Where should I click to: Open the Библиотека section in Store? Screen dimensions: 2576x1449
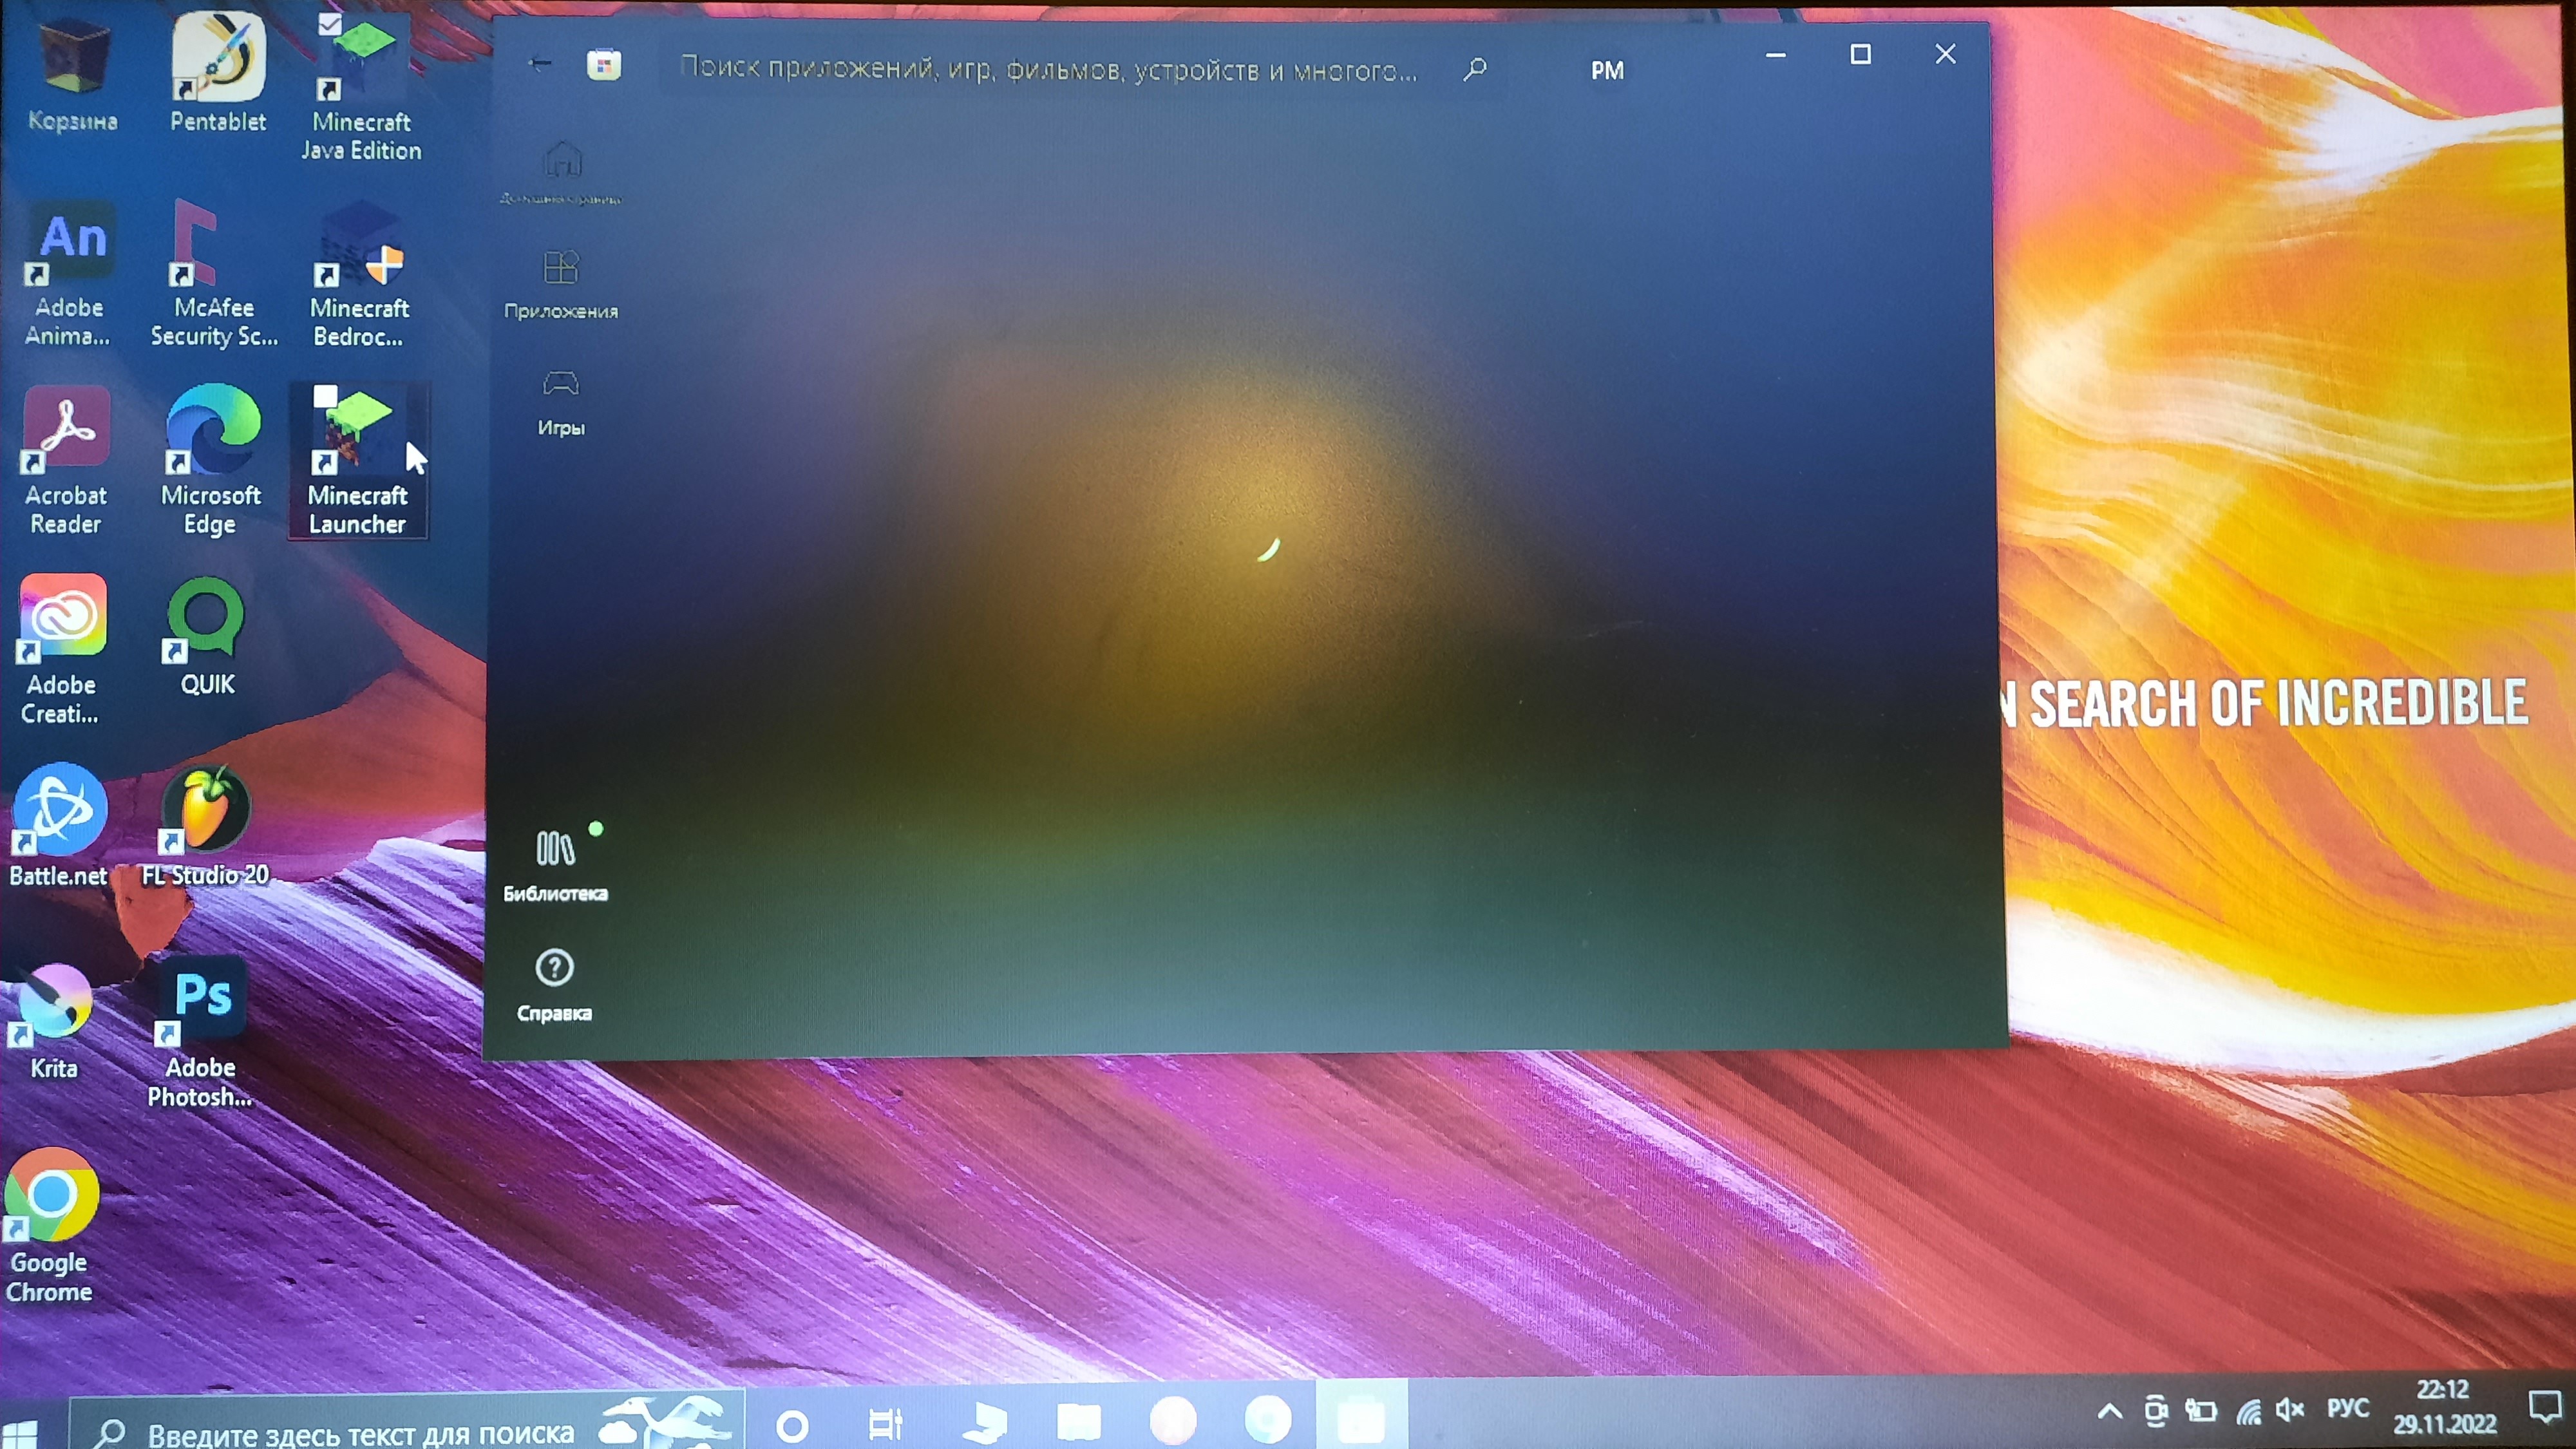click(x=556, y=866)
